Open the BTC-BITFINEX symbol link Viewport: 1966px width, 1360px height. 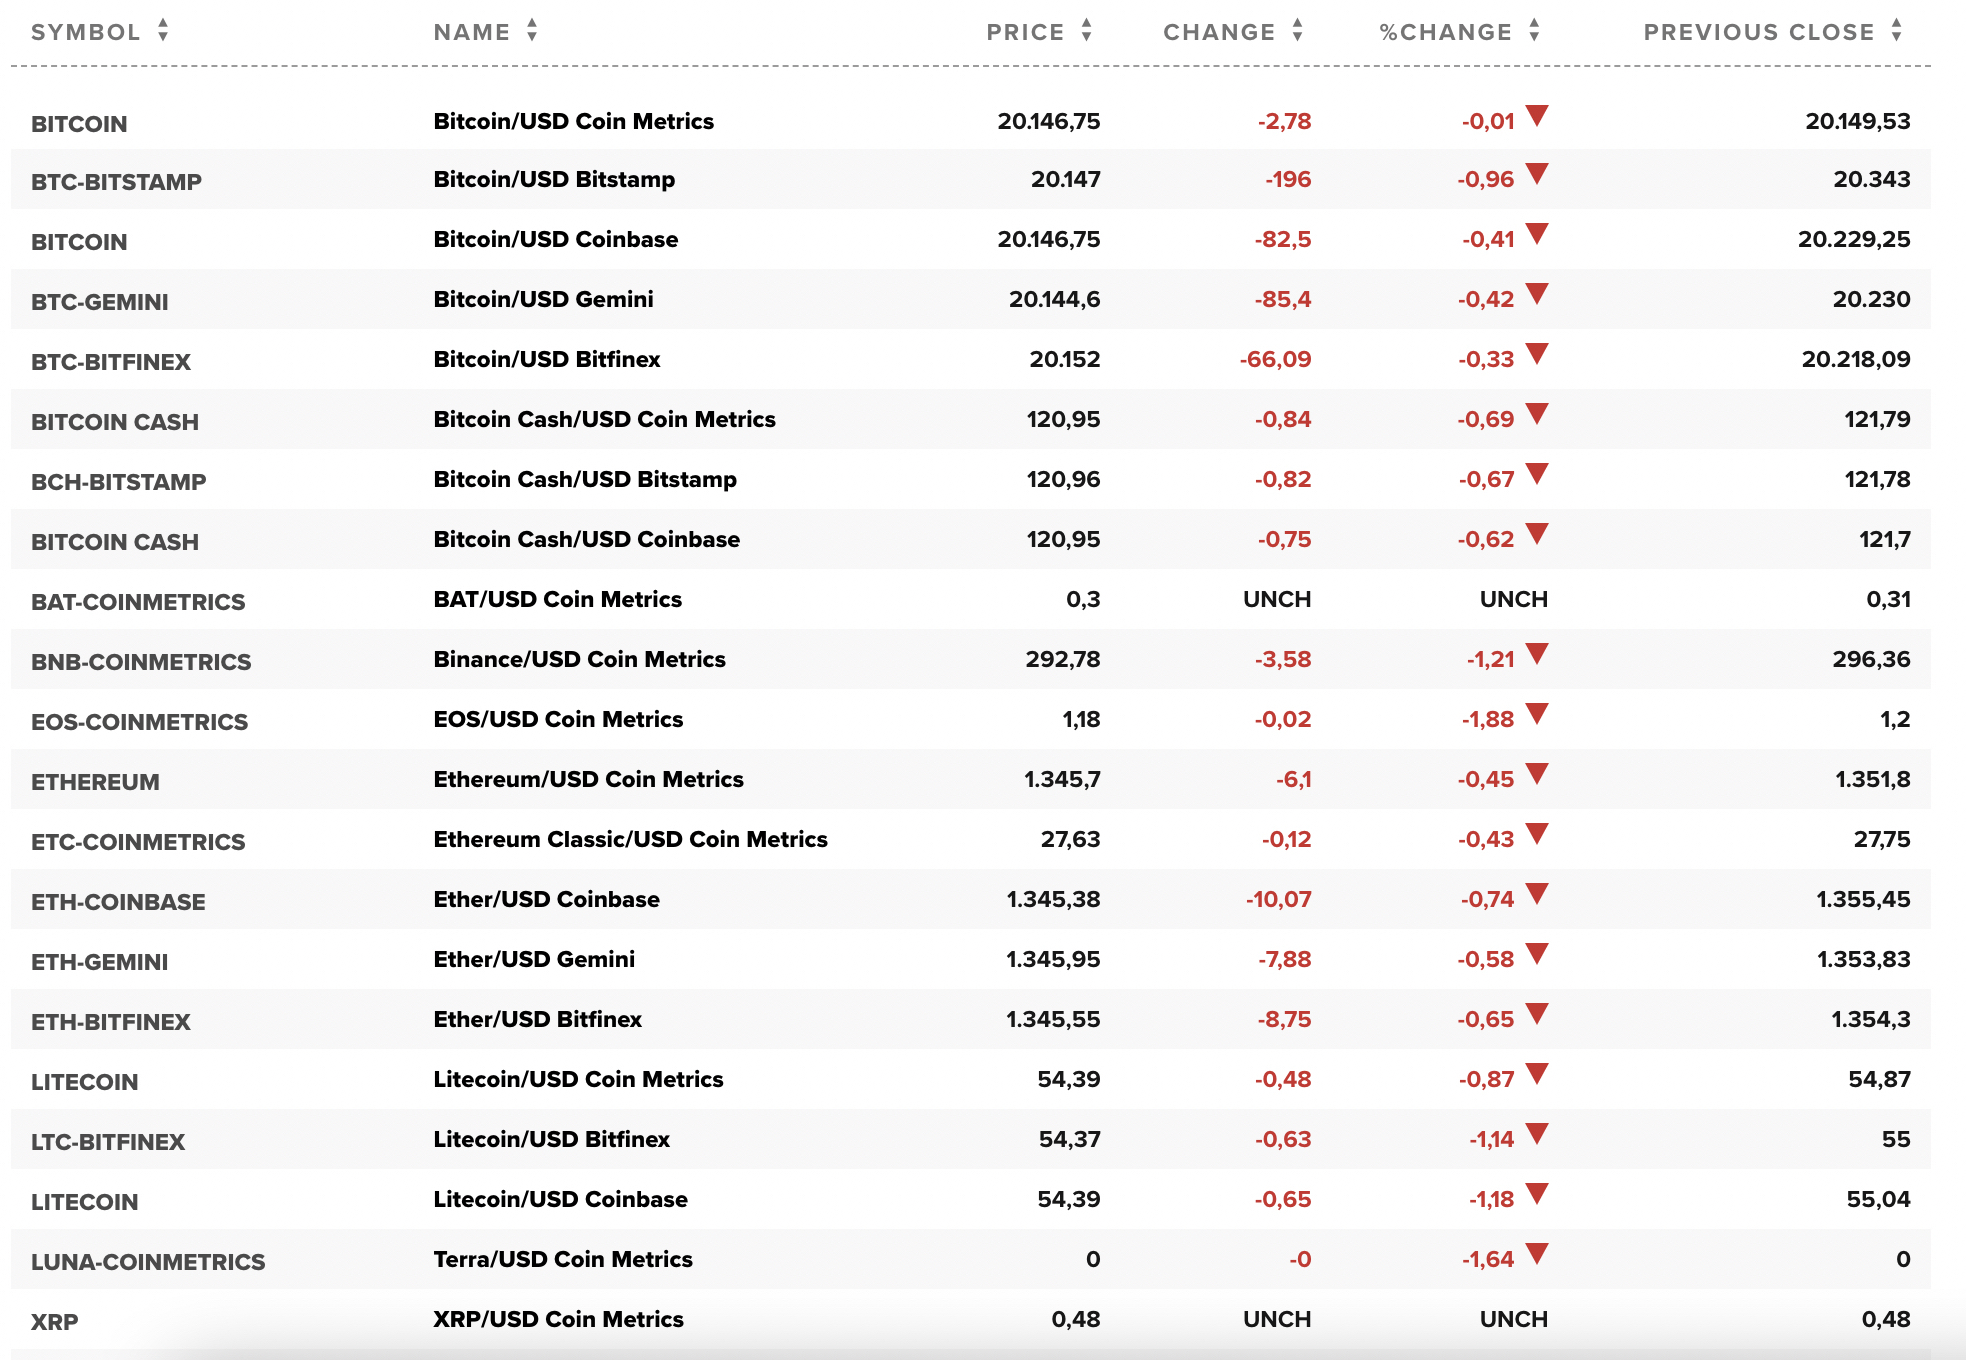(111, 362)
